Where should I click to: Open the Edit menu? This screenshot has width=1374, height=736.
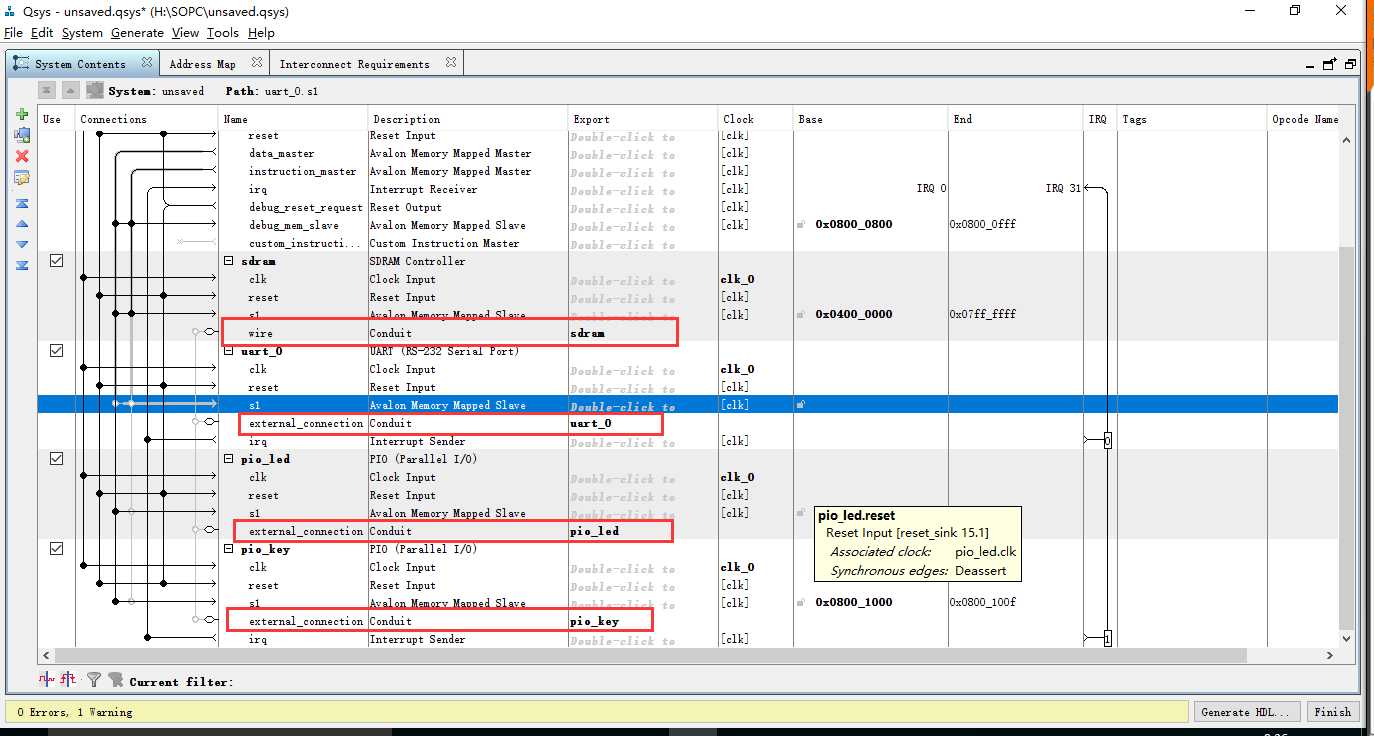pyautogui.click(x=42, y=33)
